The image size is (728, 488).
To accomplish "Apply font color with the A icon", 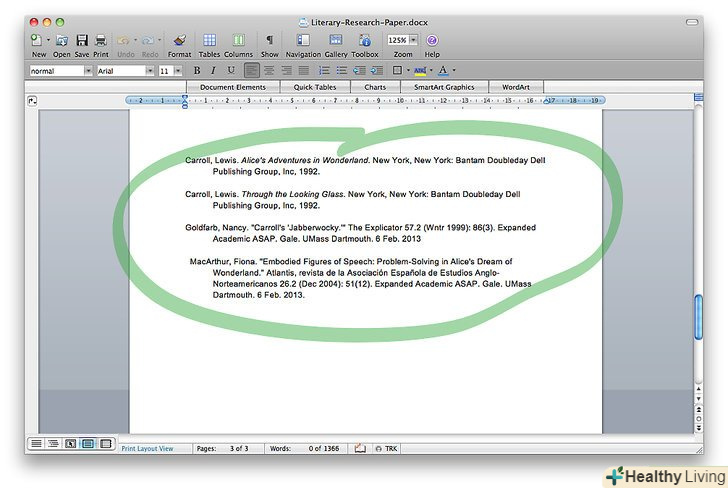I will click(x=443, y=71).
